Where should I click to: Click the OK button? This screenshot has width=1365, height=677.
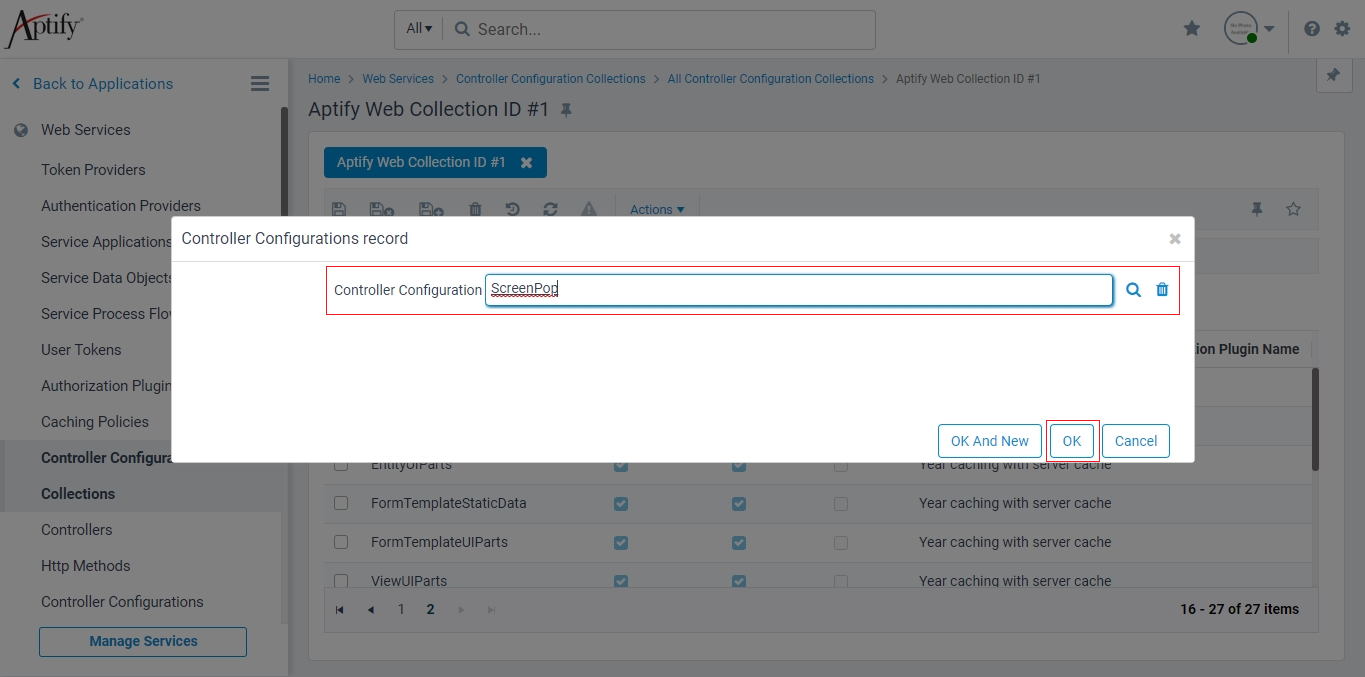point(1072,441)
